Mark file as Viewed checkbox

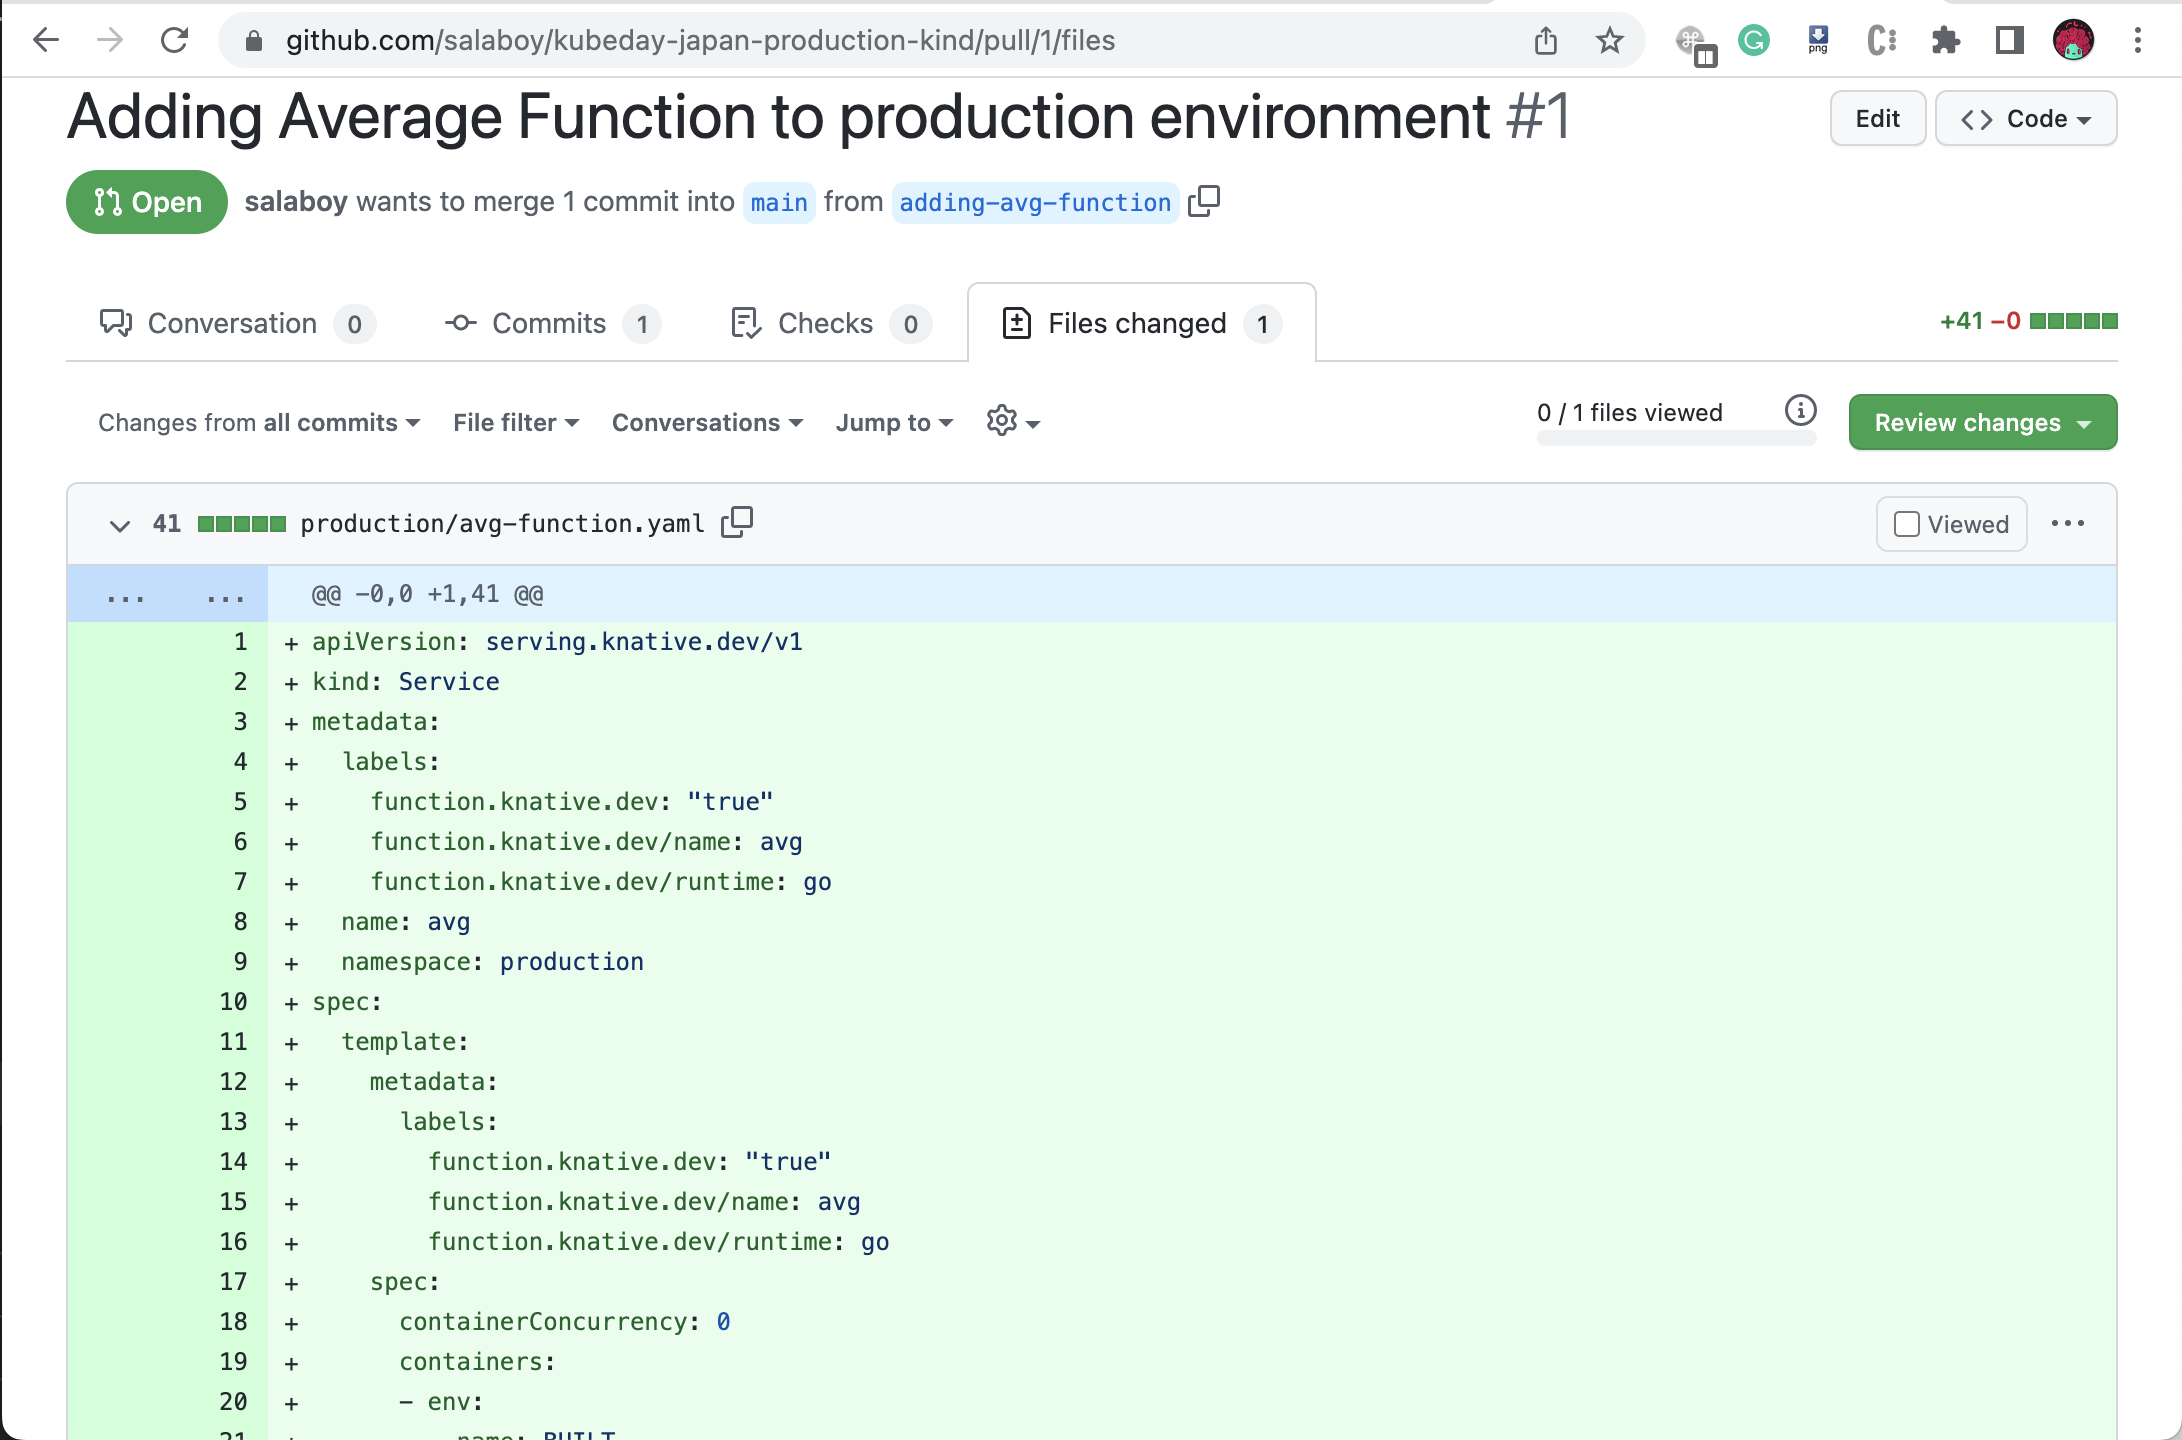[x=1907, y=524]
